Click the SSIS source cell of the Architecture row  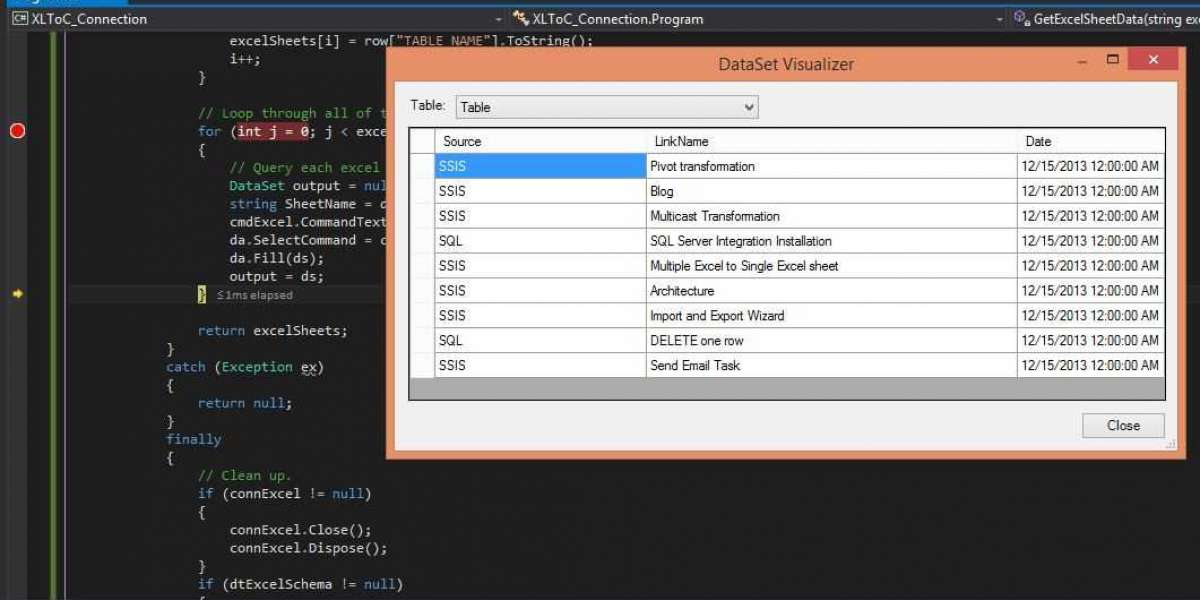pos(540,291)
